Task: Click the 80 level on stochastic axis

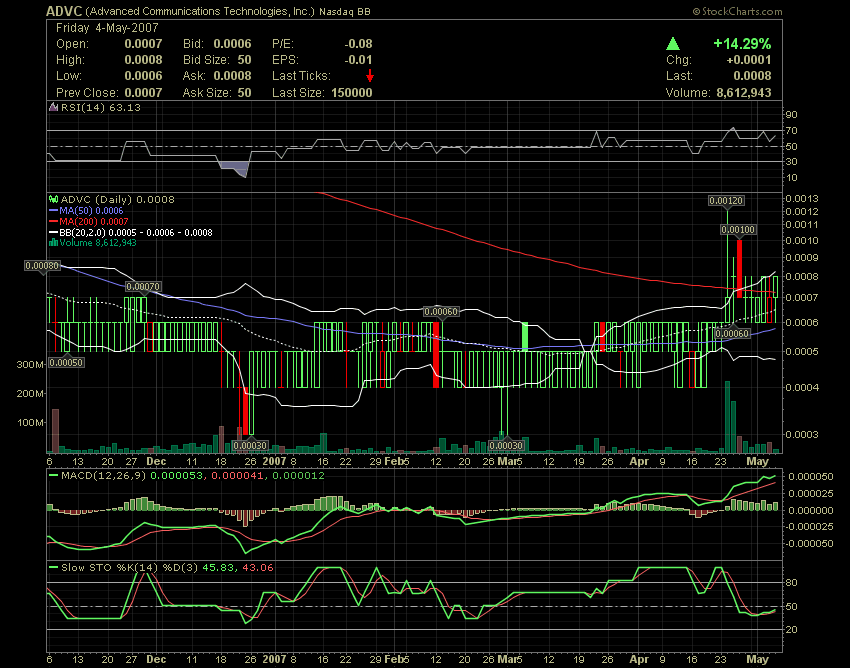Action: point(791,583)
